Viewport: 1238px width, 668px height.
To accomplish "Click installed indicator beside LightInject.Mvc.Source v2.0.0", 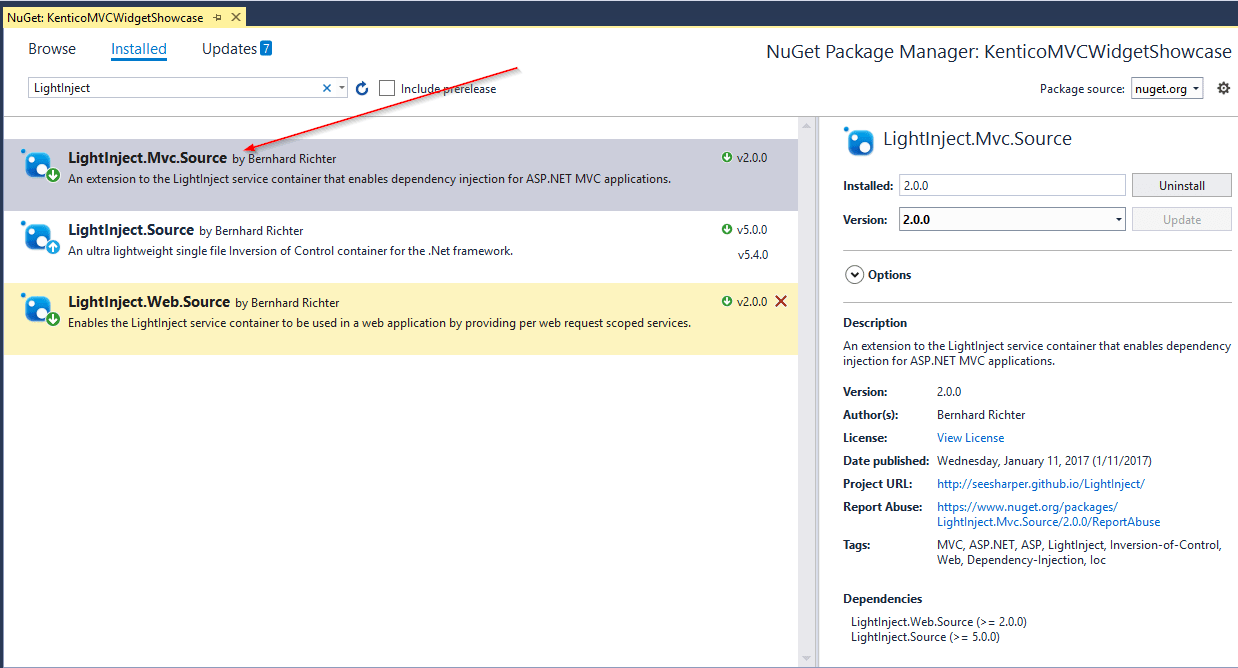I will [x=727, y=157].
